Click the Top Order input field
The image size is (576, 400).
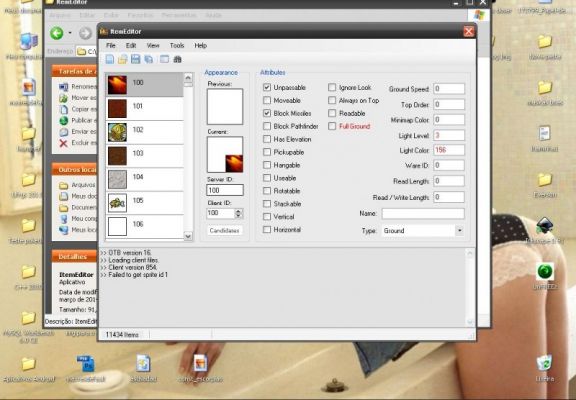click(449, 105)
